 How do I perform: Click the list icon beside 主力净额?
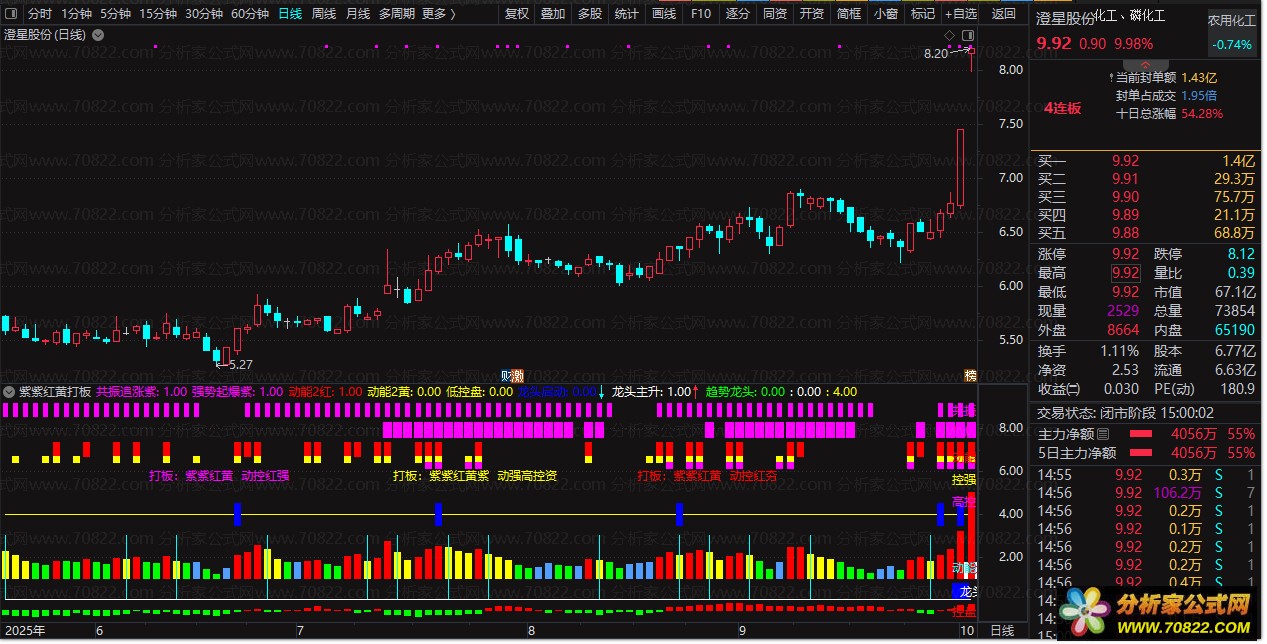(x=1103, y=434)
